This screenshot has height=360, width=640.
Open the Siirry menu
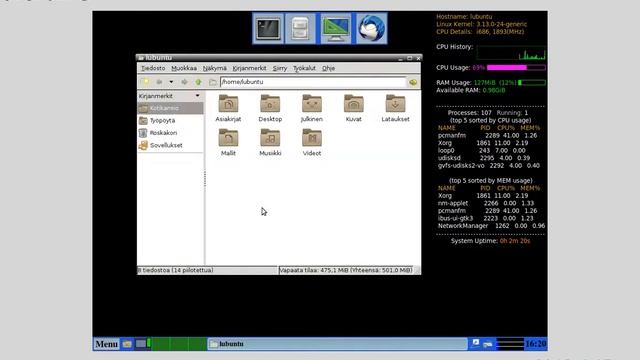(x=280, y=68)
